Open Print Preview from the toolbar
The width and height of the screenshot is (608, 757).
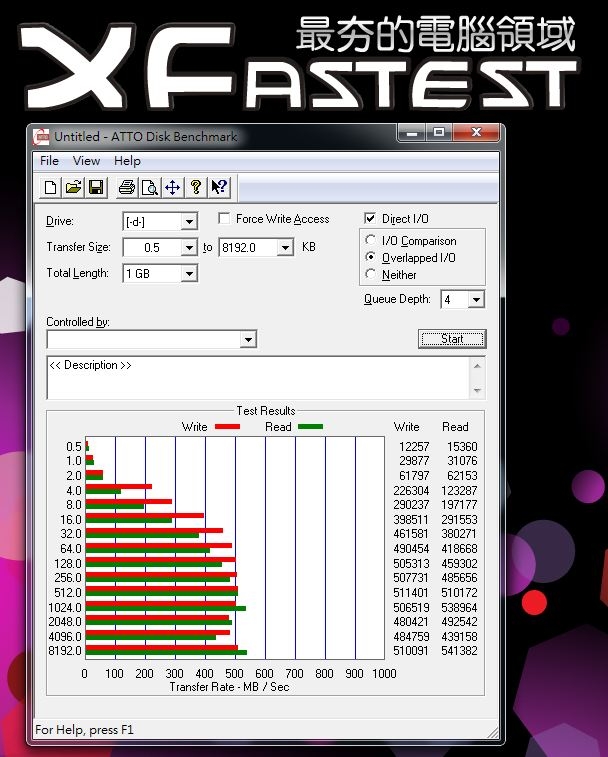tap(149, 187)
